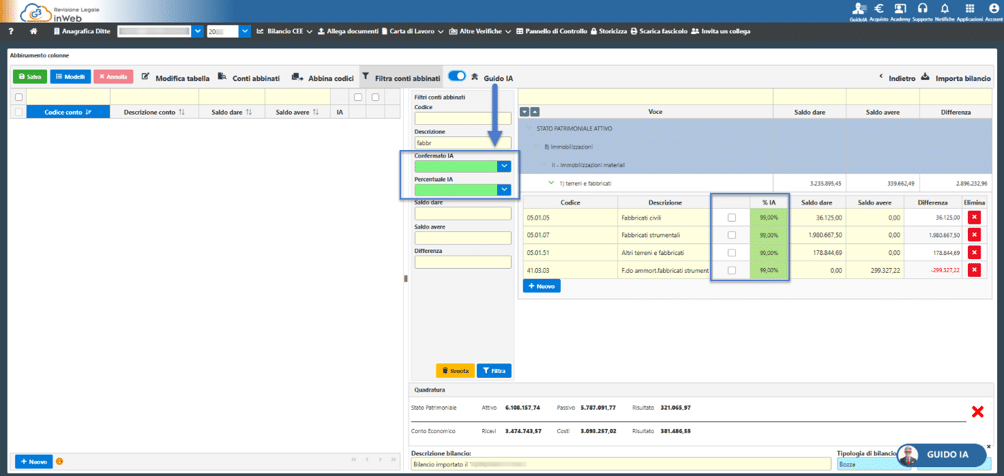
Task: Sort by Codice conto column header
Action: (x=68, y=112)
